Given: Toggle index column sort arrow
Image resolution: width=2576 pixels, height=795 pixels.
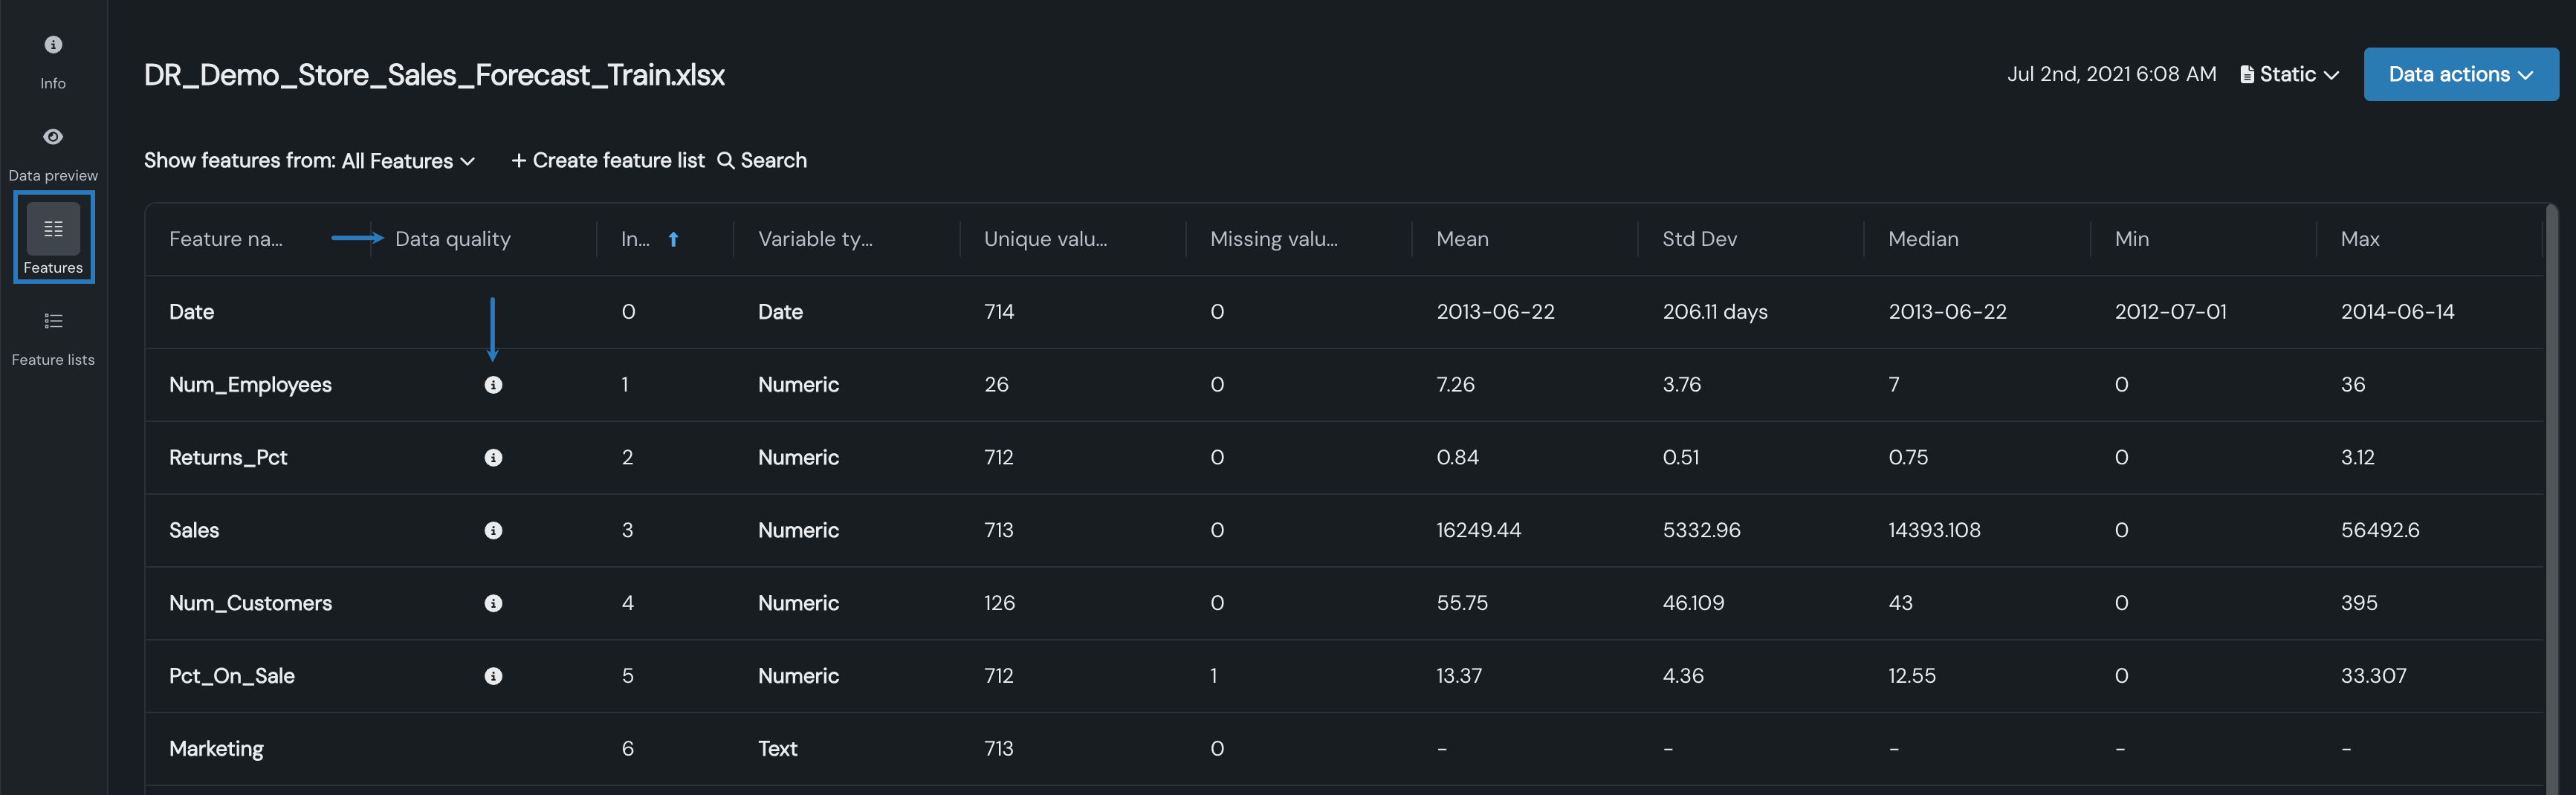Looking at the screenshot, I should coord(673,239).
